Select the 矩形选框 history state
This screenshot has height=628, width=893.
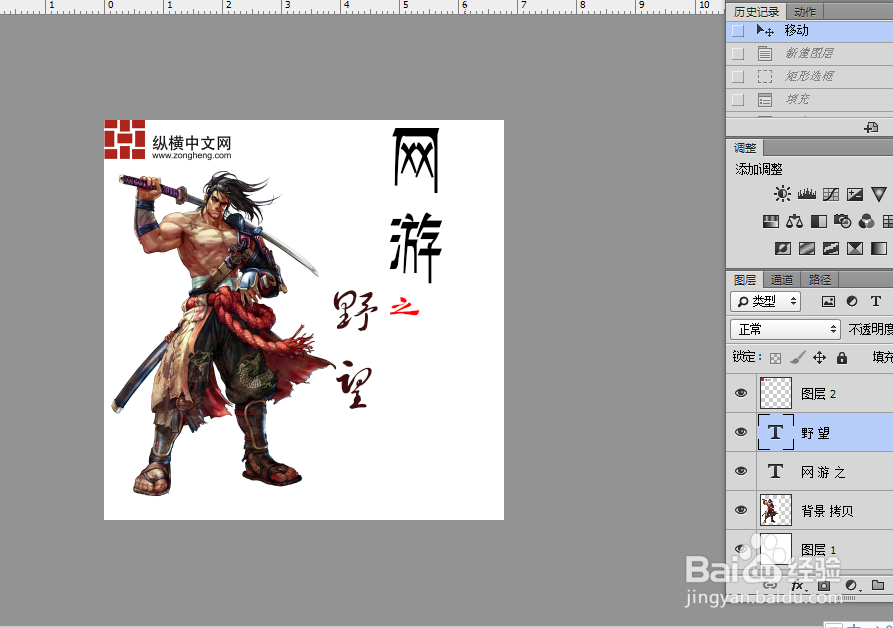click(809, 76)
